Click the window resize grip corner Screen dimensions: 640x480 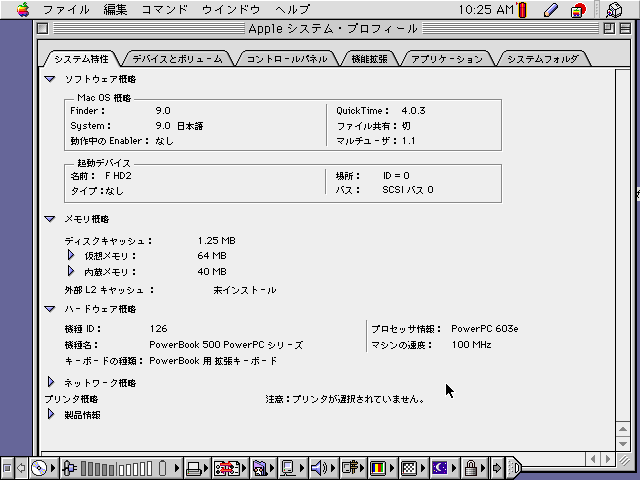click(624, 460)
